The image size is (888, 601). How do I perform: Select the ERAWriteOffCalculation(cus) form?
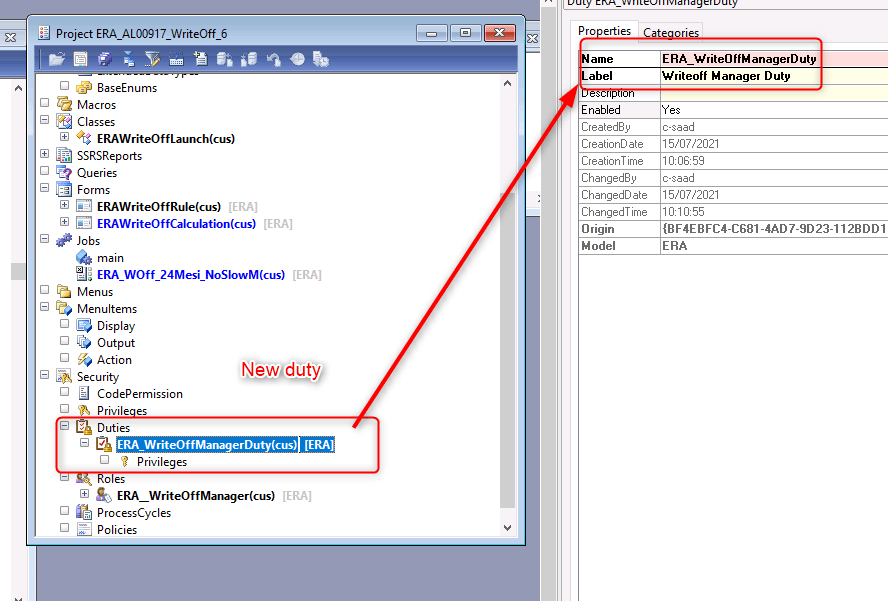[x=176, y=224]
